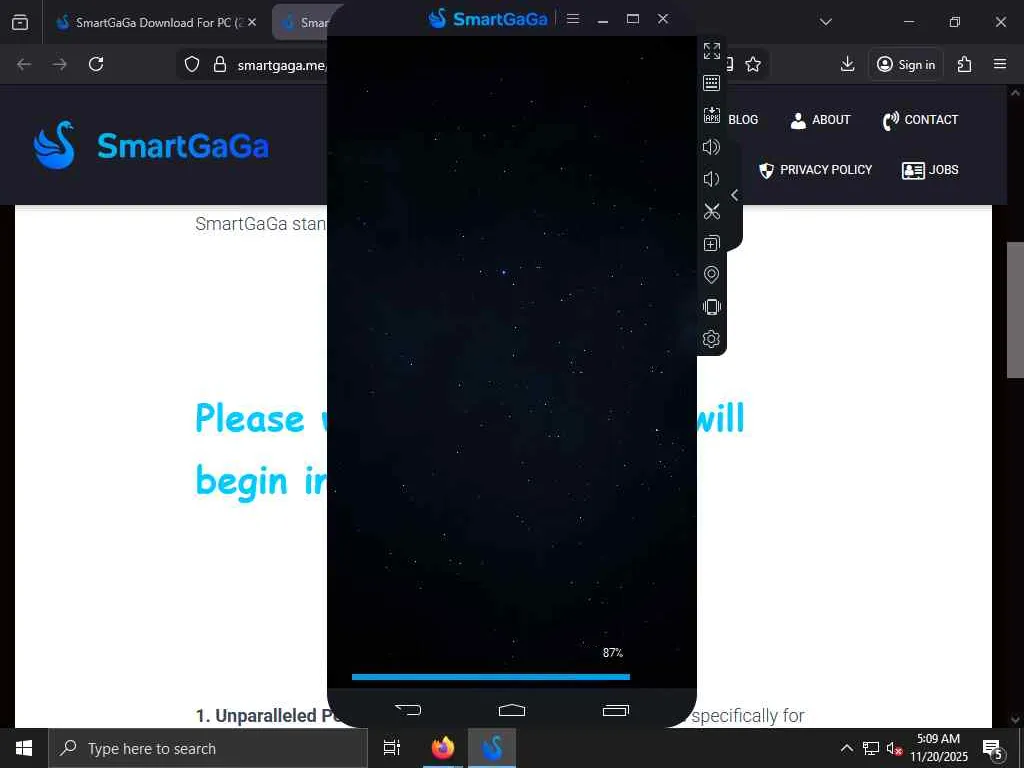Tap the Android home navigation button

(x=511, y=710)
